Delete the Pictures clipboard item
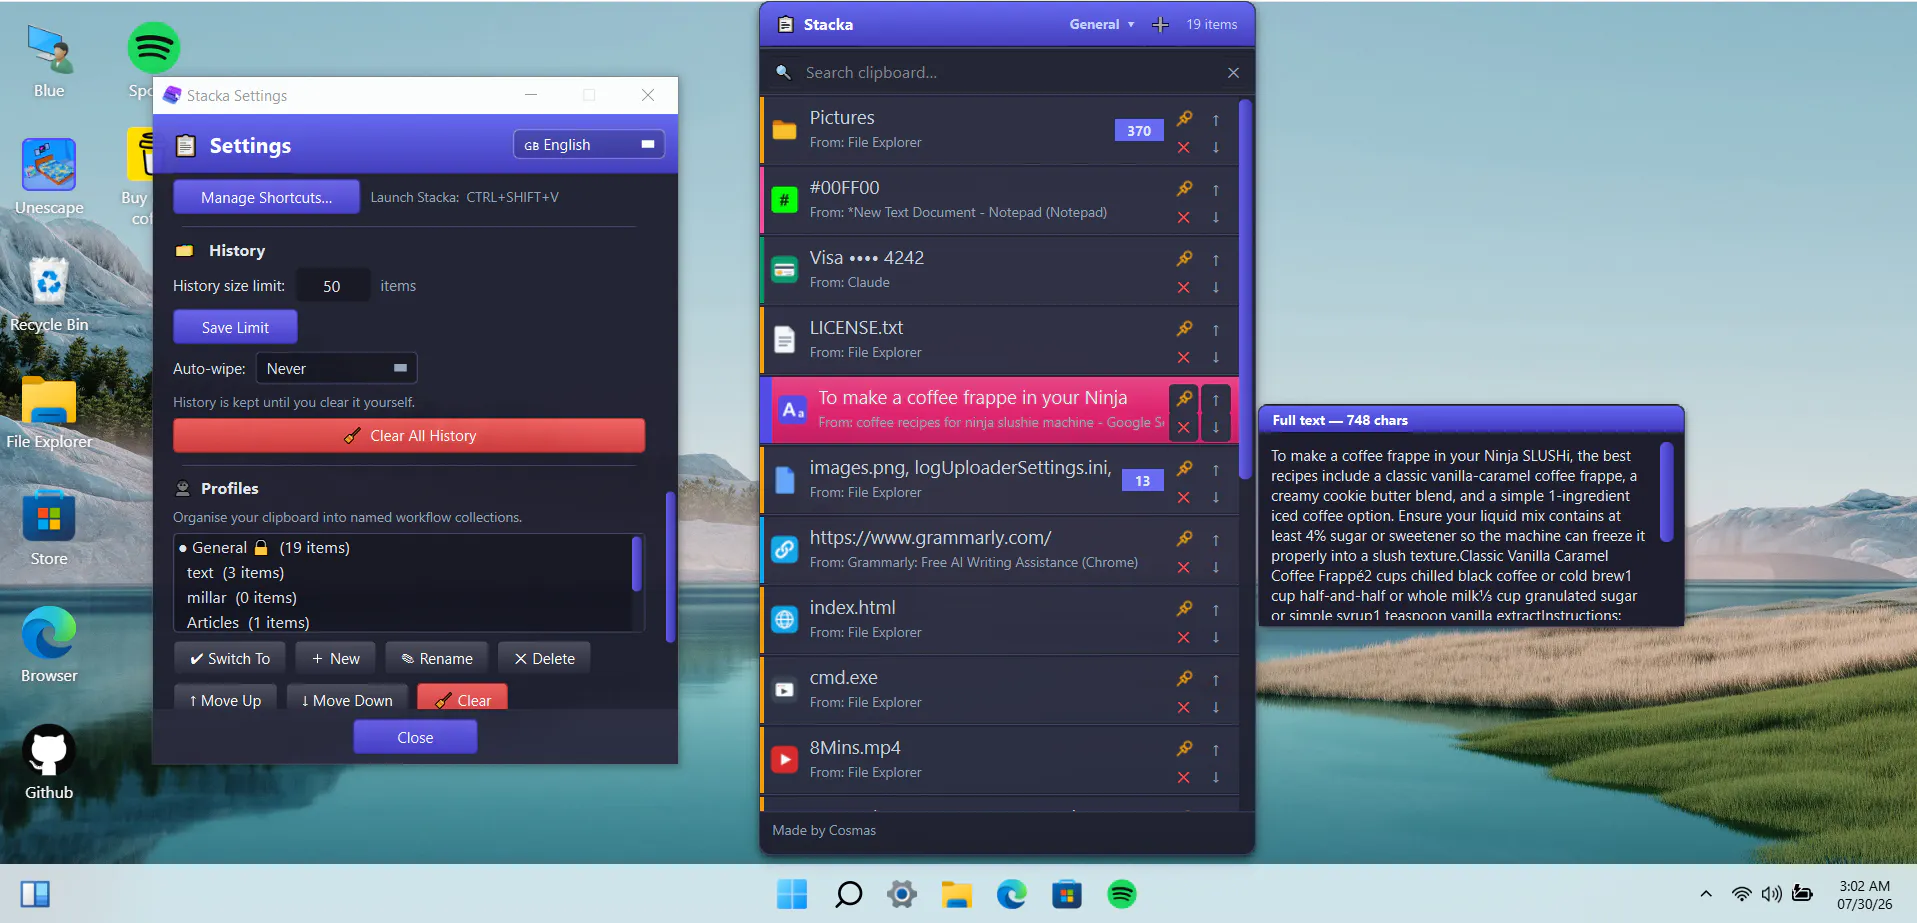This screenshot has height=923, width=1917. (1184, 147)
